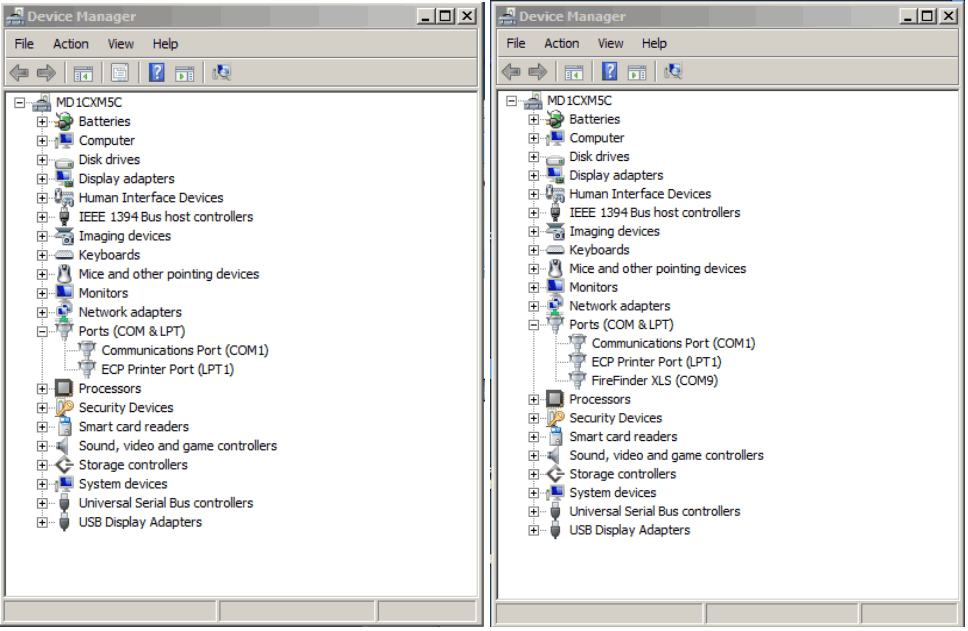Collapse MD1CXM5C root node in left window
The image size is (968, 631).
pos(20,102)
